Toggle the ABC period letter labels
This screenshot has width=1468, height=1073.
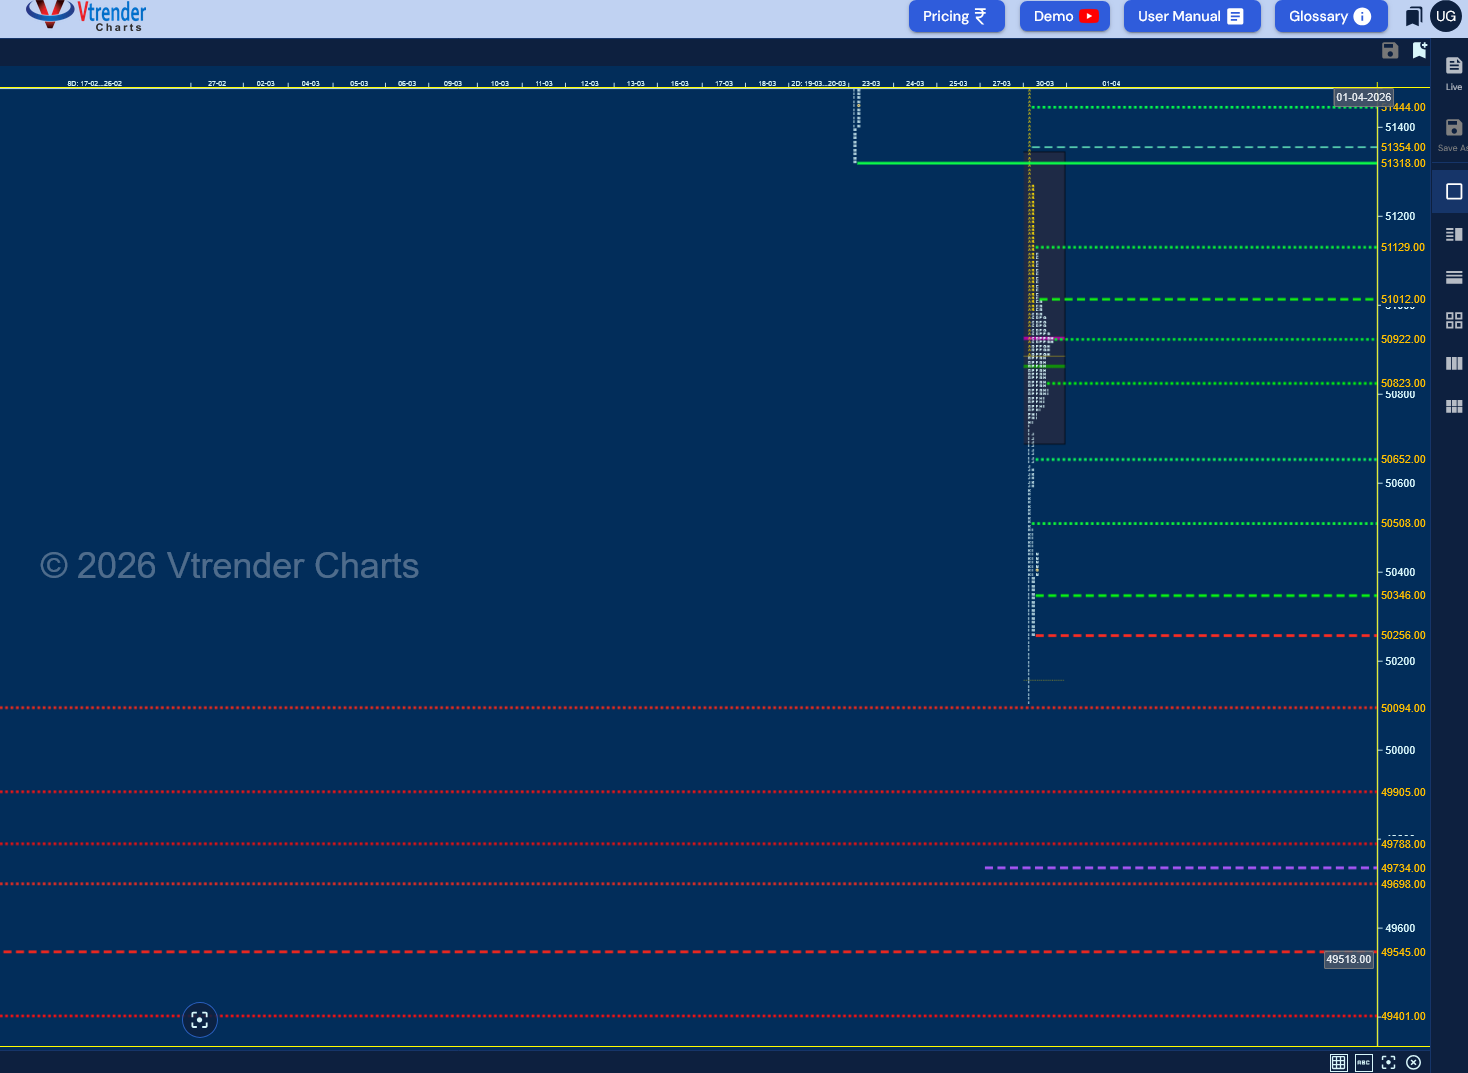[x=1364, y=1062]
